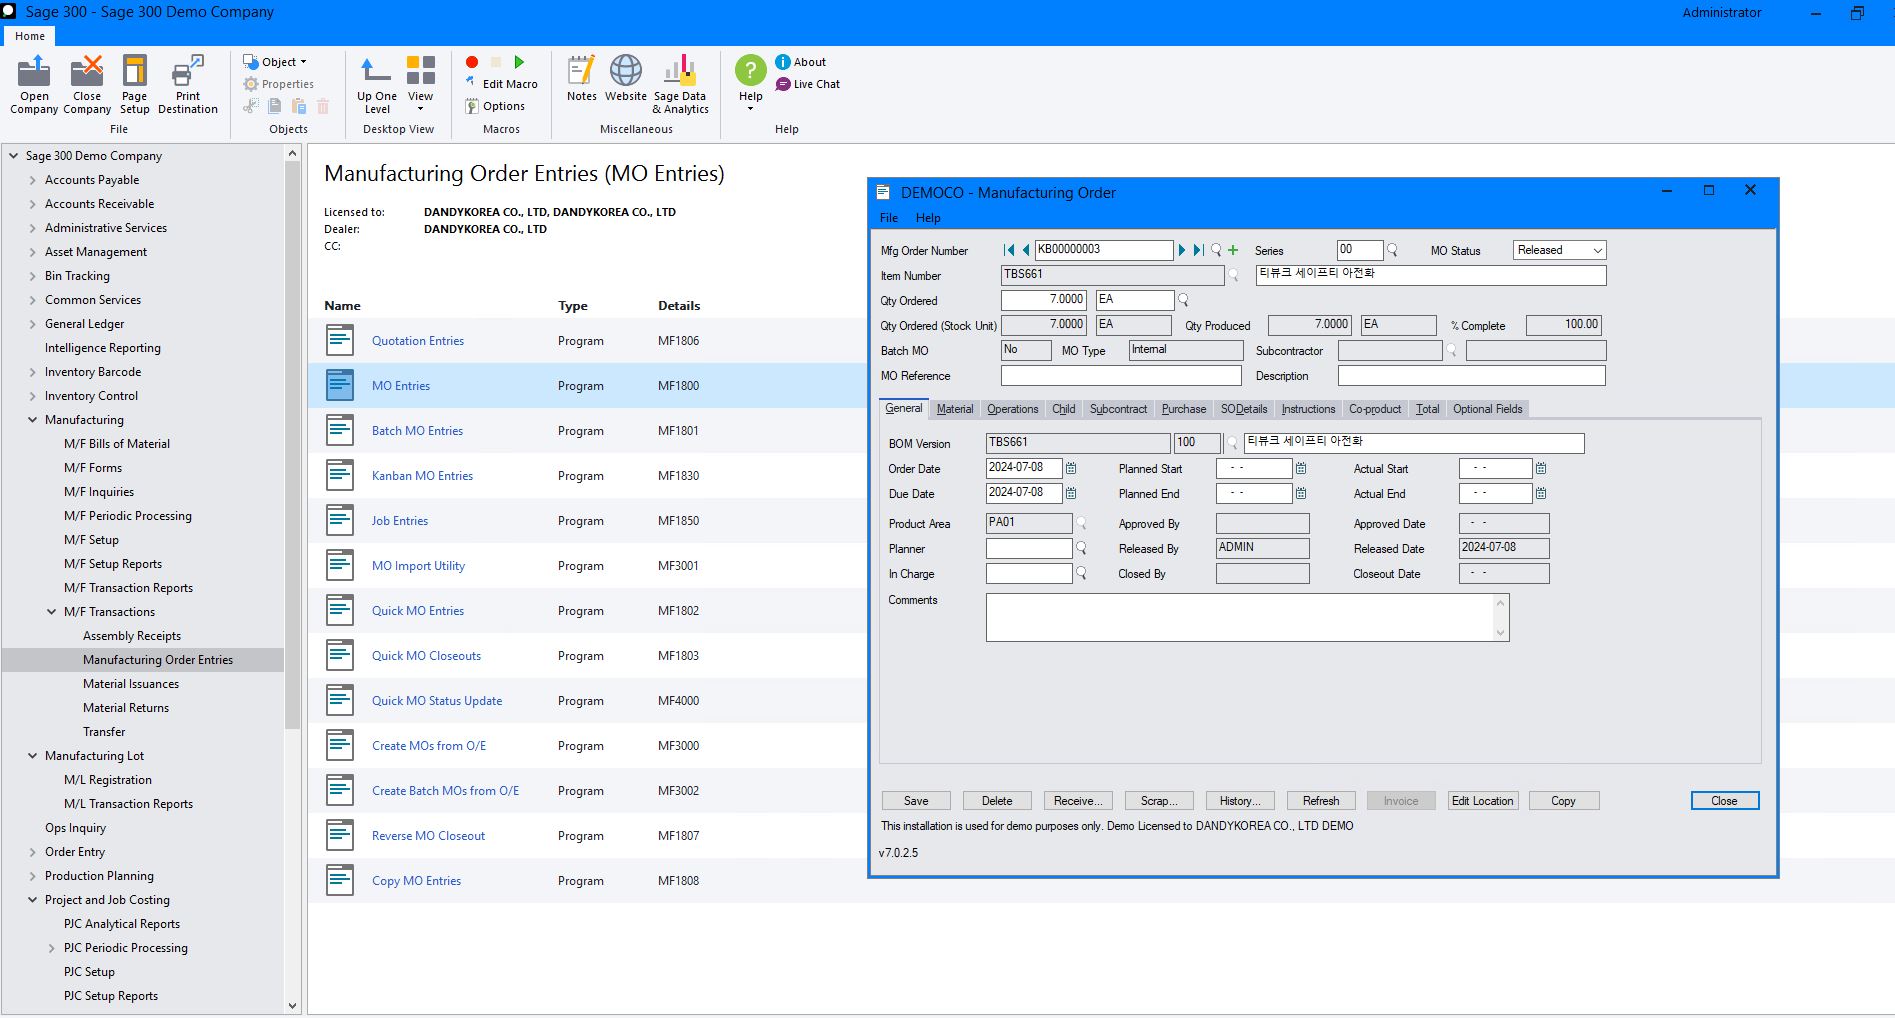This screenshot has height=1018, width=1895.
Task: Go Up One Level in the desktop view
Action: (x=377, y=84)
